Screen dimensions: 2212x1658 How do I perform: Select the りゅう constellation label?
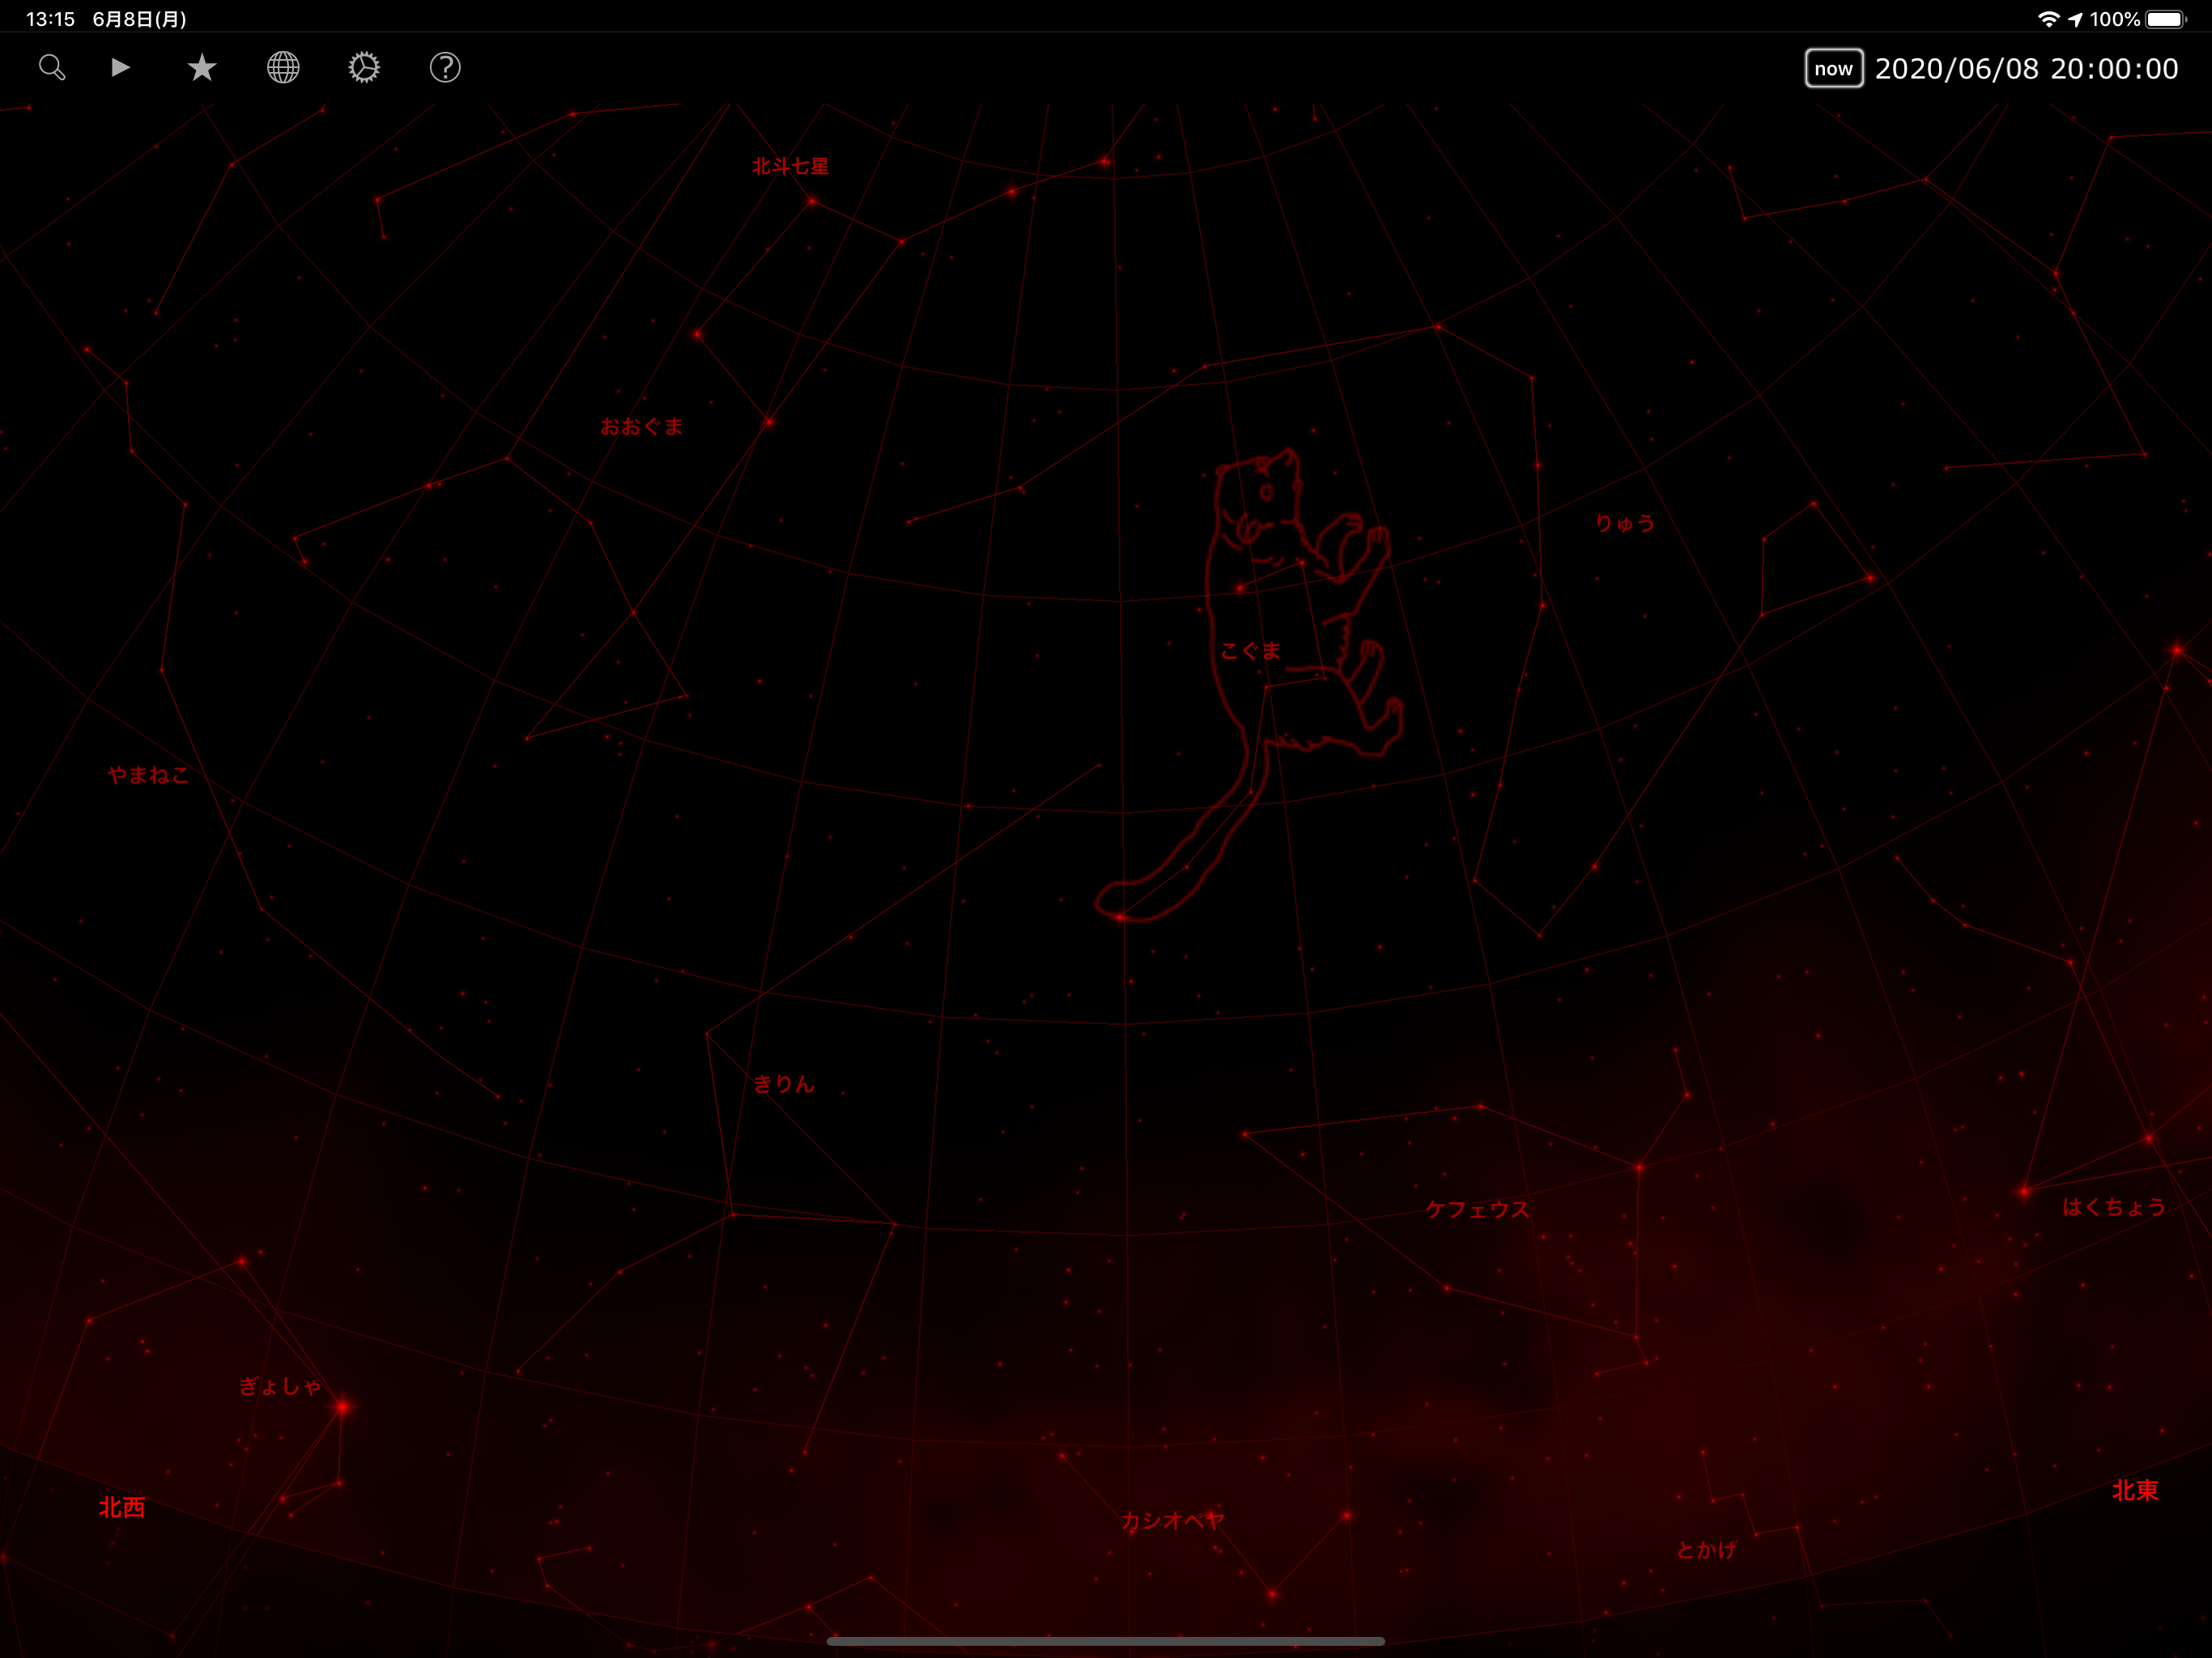(x=1625, y=522)
